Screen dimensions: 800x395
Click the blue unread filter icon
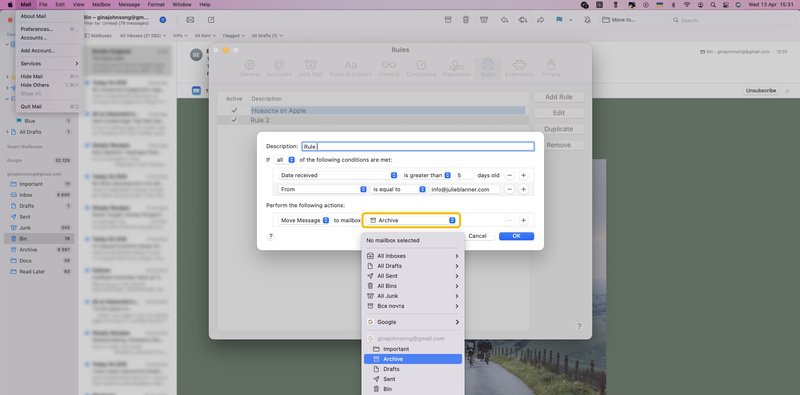click(163, 20)
